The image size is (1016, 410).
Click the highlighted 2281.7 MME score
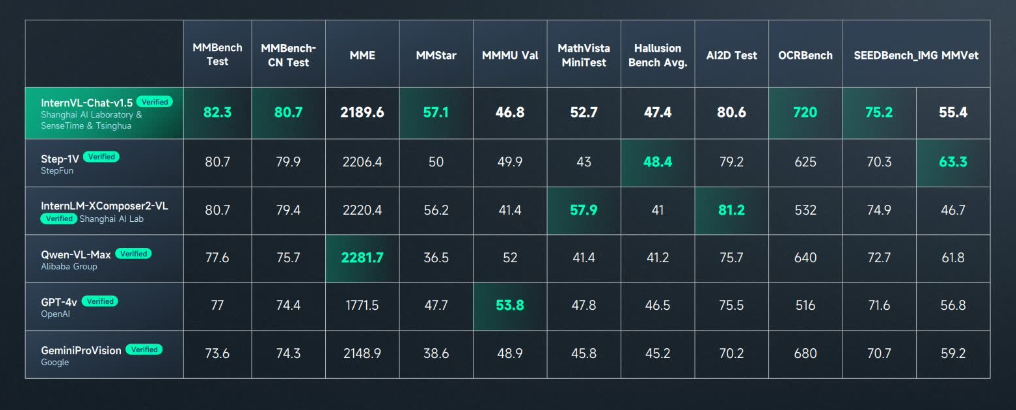[362, 258]
